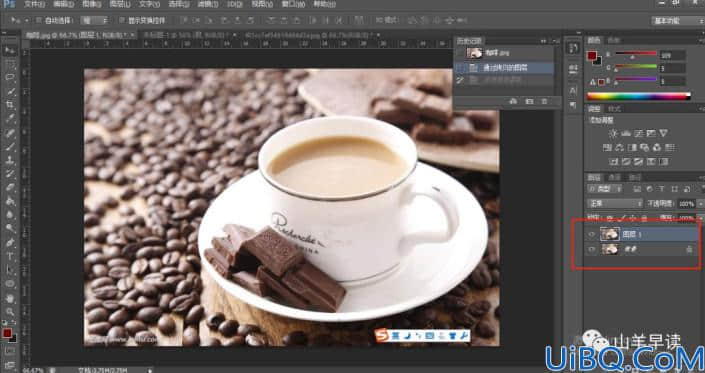Add a Color Balance adjustment
The width and height of the screenshot is (705, 373).
tap(620, 147)
